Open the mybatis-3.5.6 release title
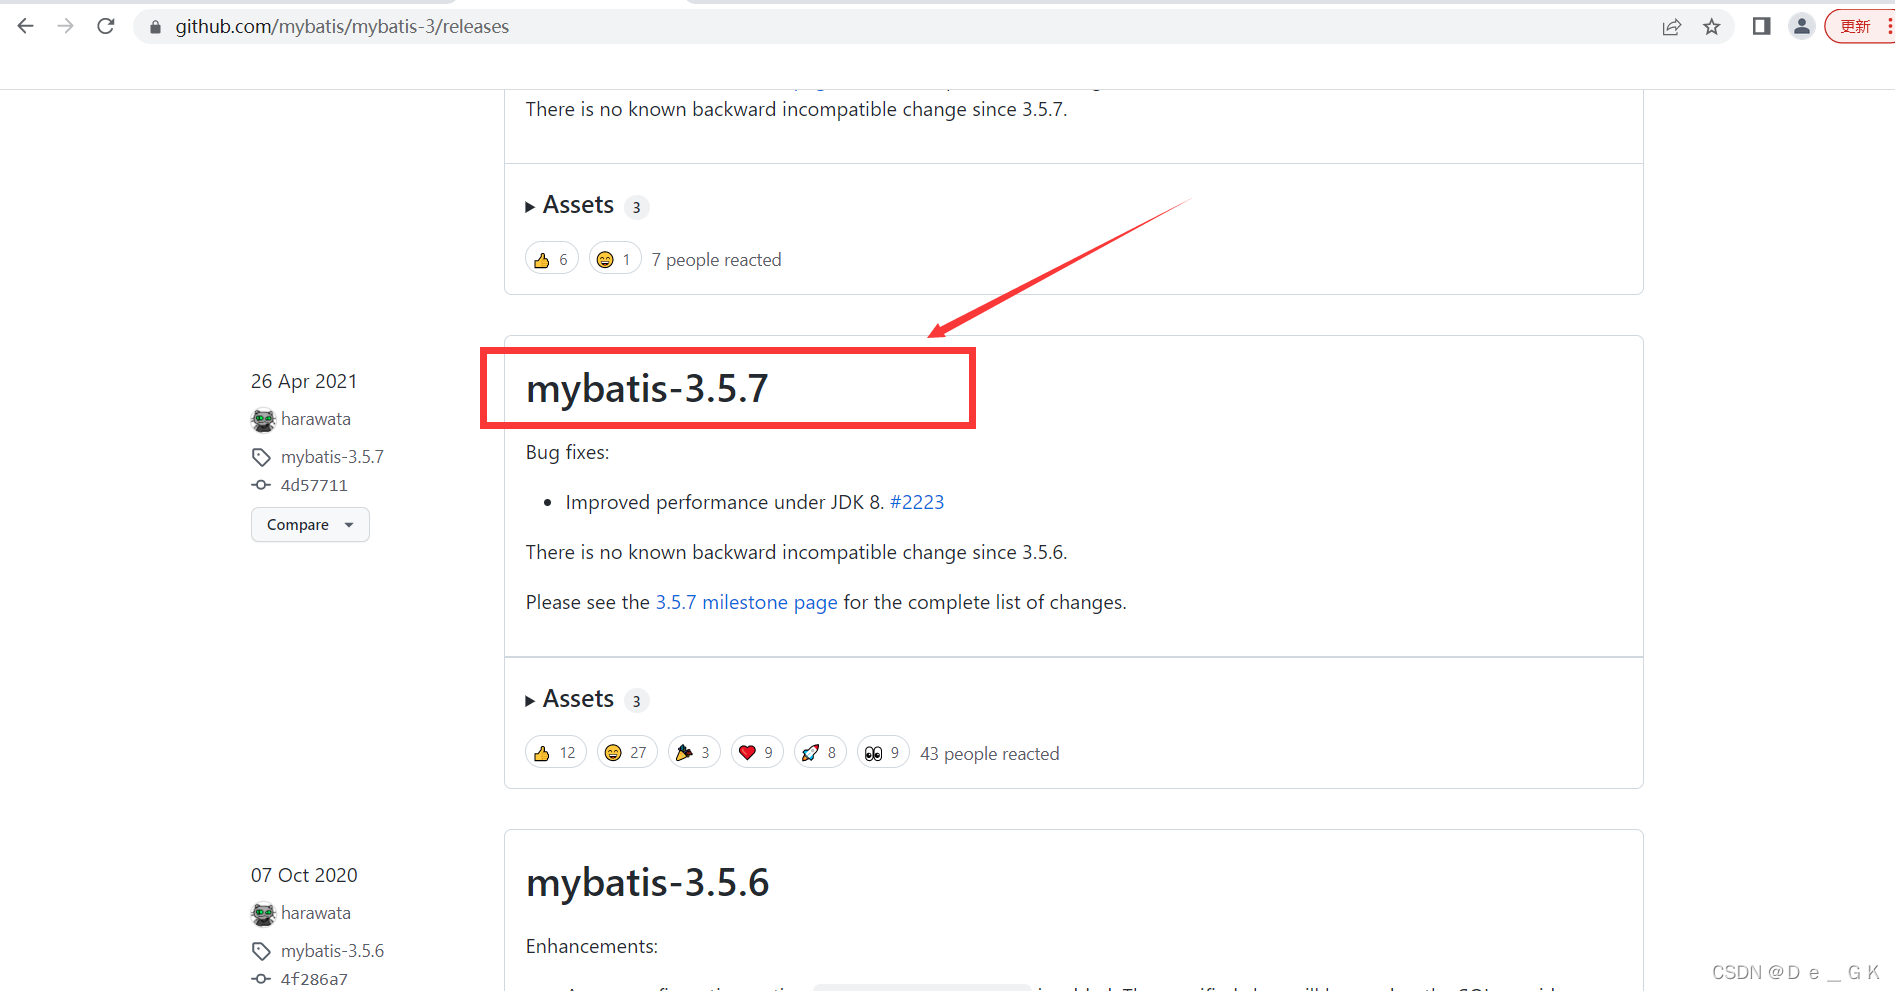1895x991 pixels. [x=647, y=882]
